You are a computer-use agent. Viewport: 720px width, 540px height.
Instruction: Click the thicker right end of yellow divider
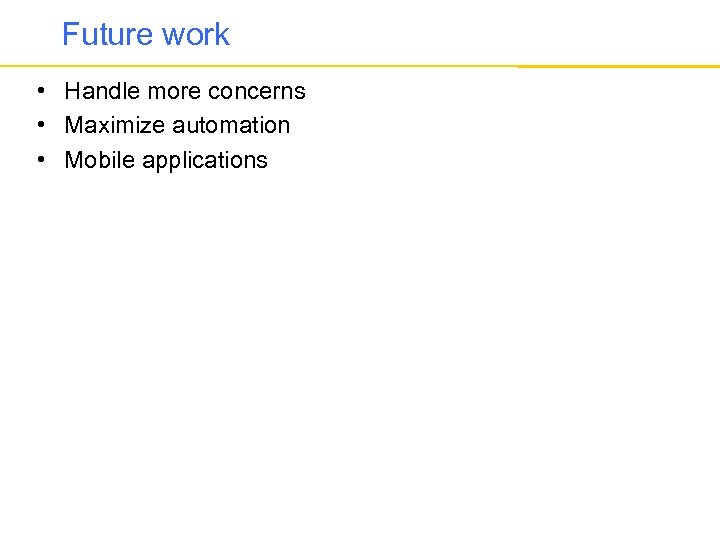(x=618, y=67)
